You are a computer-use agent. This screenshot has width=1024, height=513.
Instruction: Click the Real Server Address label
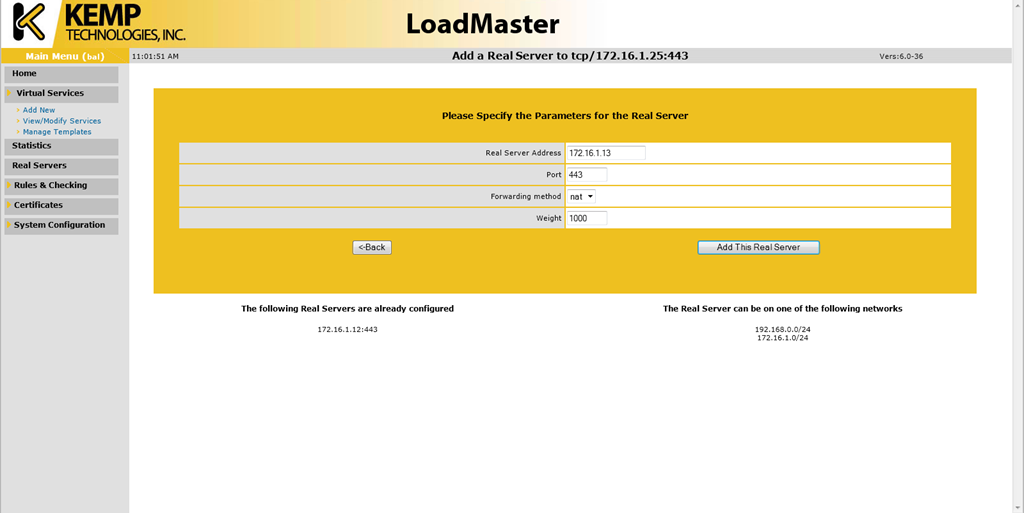[523, 153]
